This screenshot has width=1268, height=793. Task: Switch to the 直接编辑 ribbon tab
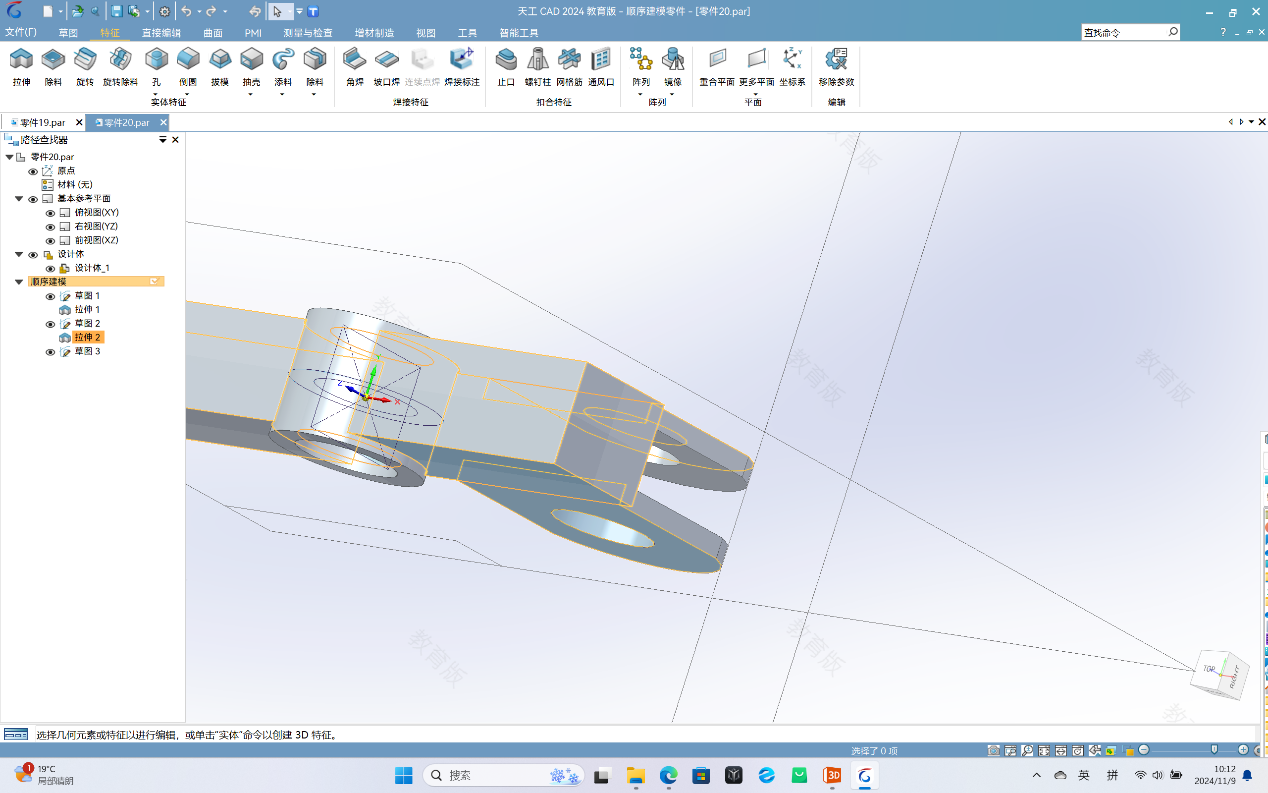(161, 33)
